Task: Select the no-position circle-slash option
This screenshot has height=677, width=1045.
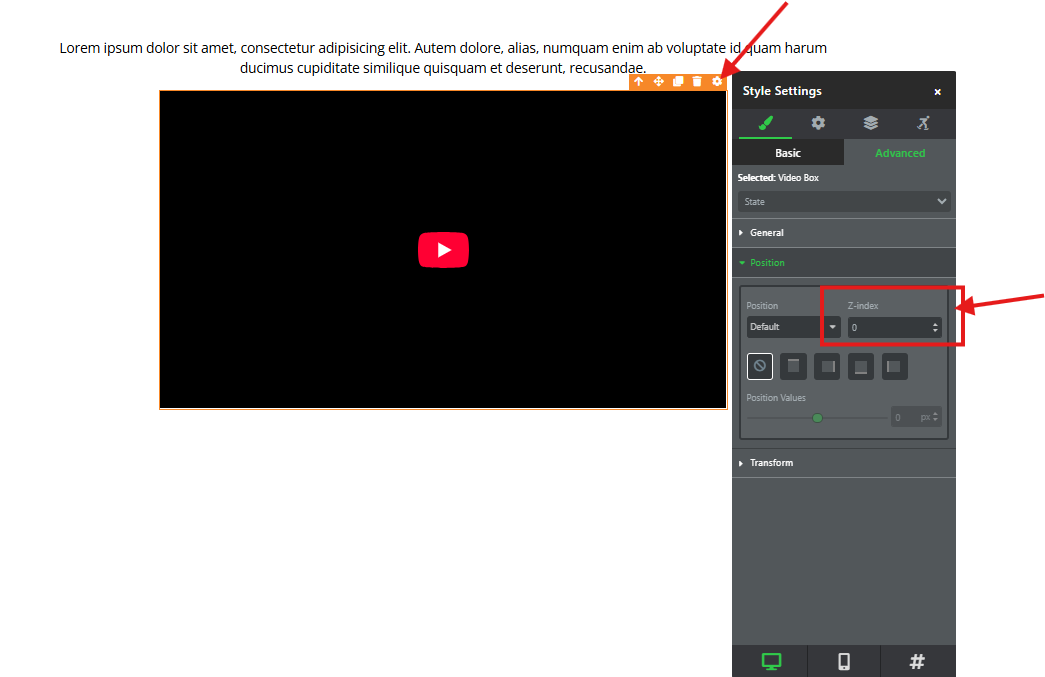Action: (x=760, y=366)
